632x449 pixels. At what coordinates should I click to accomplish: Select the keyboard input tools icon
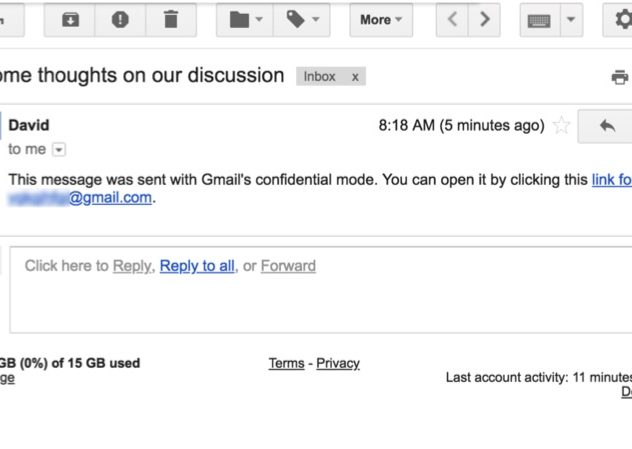point(540,19)
